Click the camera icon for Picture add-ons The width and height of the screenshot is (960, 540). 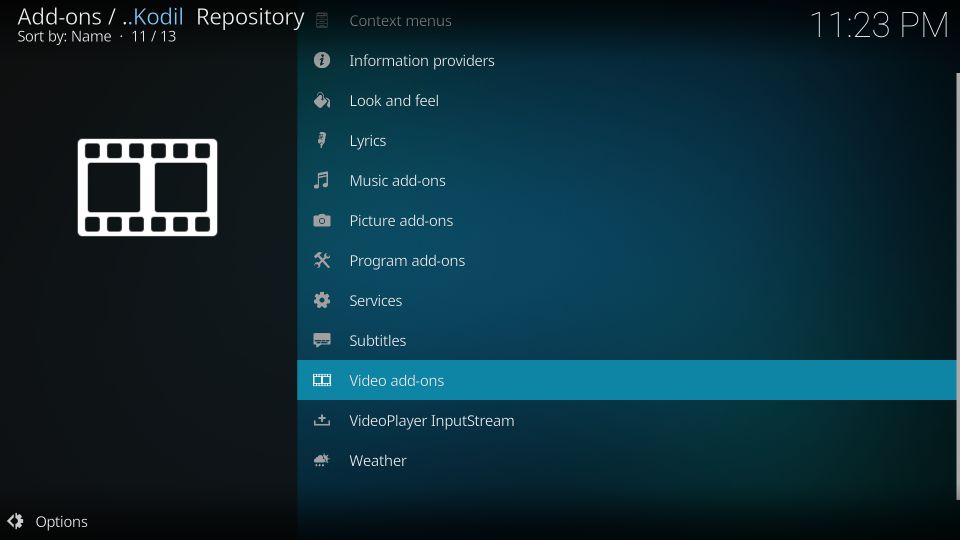coord(321,220)
